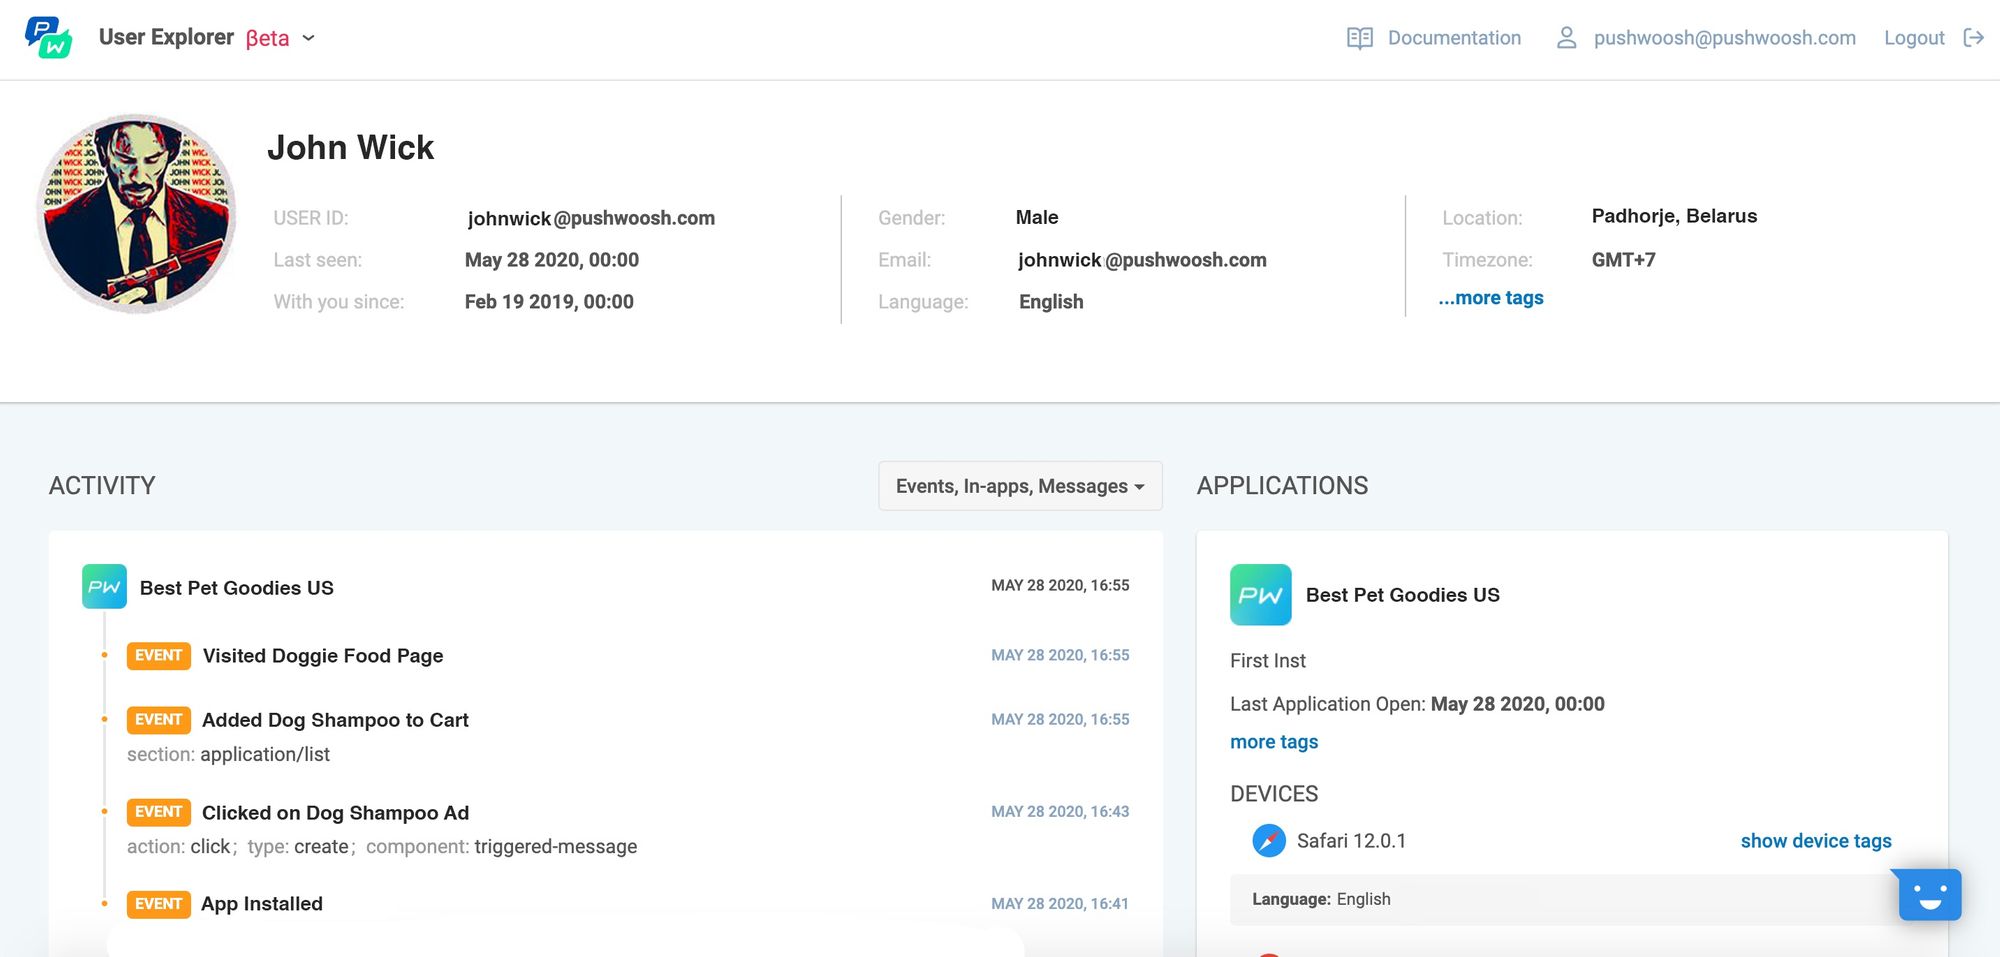Click the Logout link
The image size is (2000, 957).
pos(1914,38)
